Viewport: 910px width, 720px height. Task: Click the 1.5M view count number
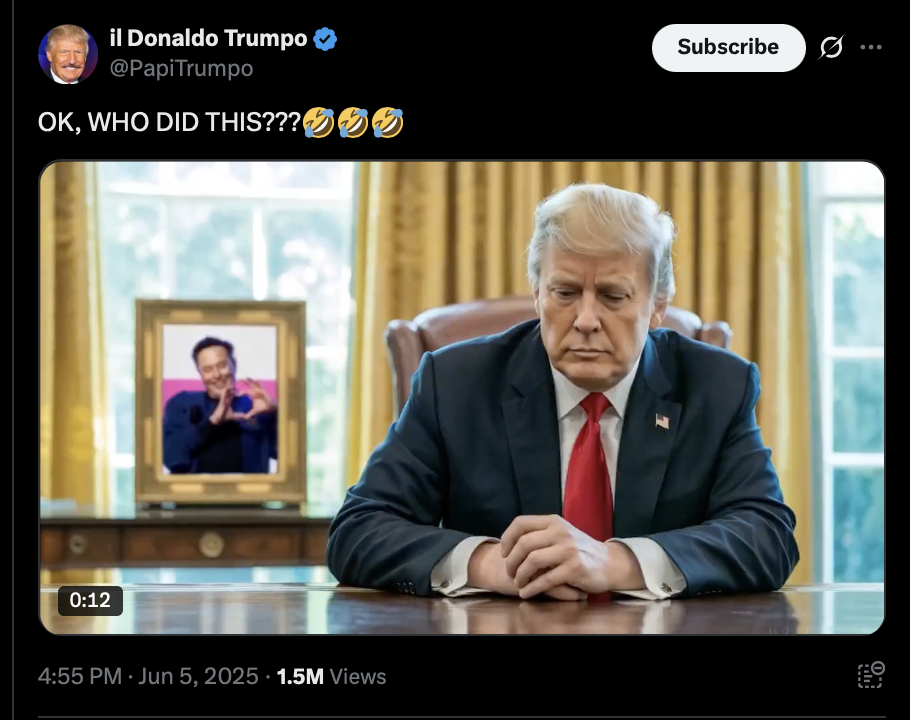point(300,676)
